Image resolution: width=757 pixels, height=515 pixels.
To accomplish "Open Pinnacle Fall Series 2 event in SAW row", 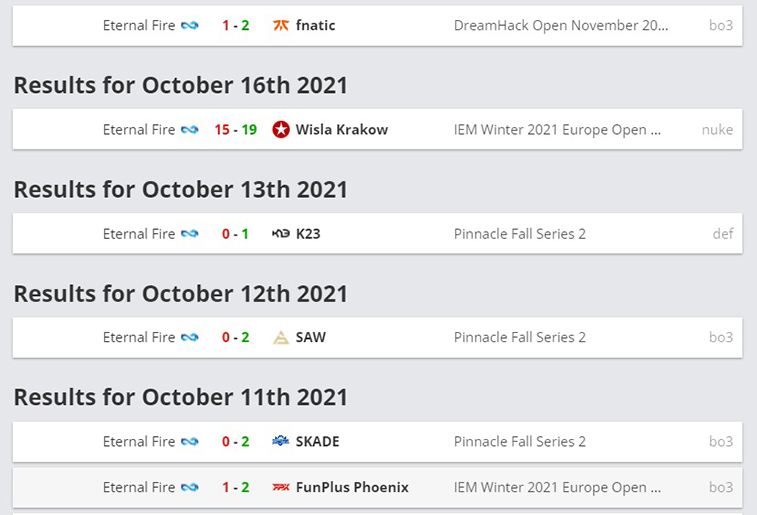I will coord(519,337).
